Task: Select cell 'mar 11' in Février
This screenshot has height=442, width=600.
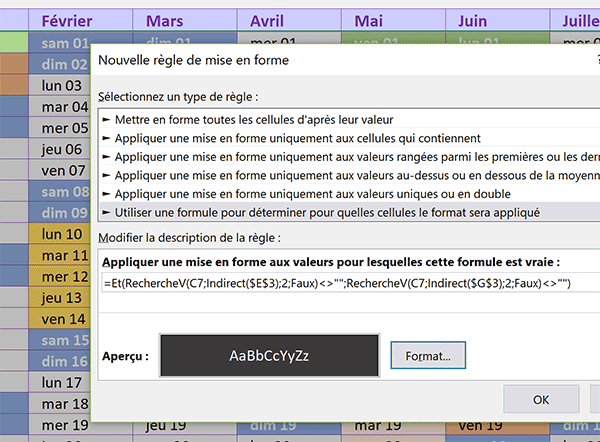Action: pyautogui.click(x=60, y=255)
